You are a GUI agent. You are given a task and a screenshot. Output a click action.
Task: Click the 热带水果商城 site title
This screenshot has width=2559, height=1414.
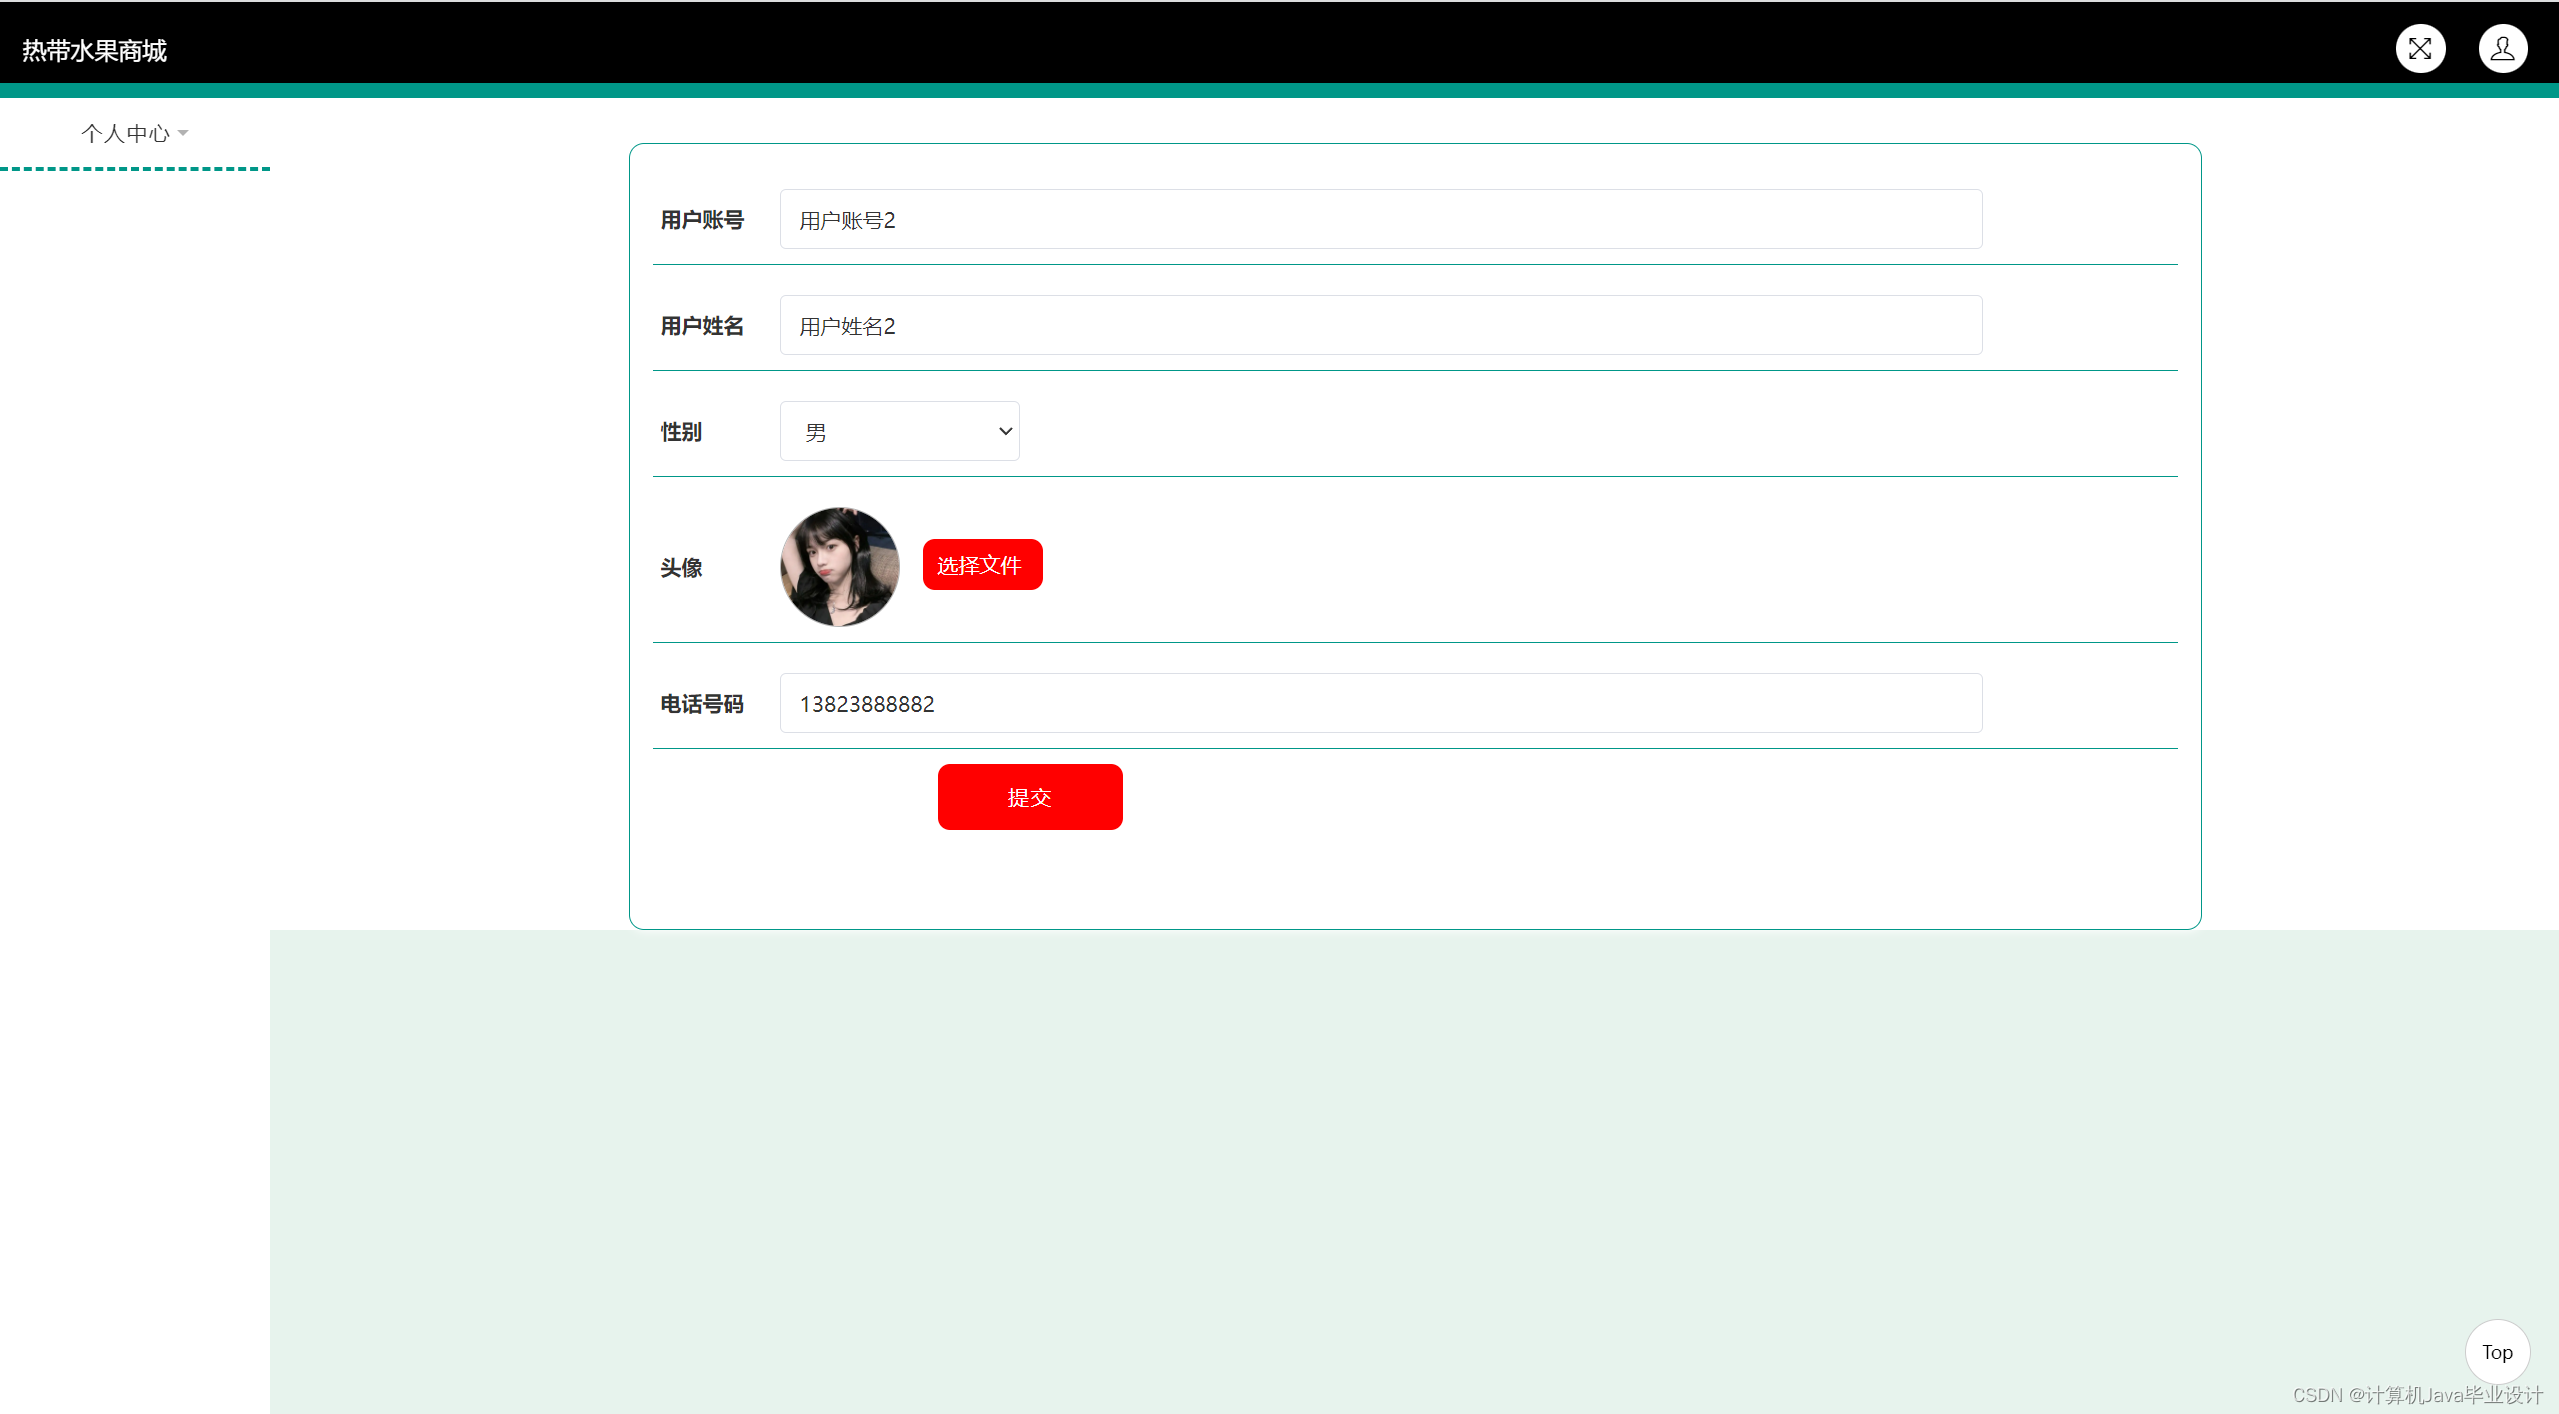pos(94,50)
